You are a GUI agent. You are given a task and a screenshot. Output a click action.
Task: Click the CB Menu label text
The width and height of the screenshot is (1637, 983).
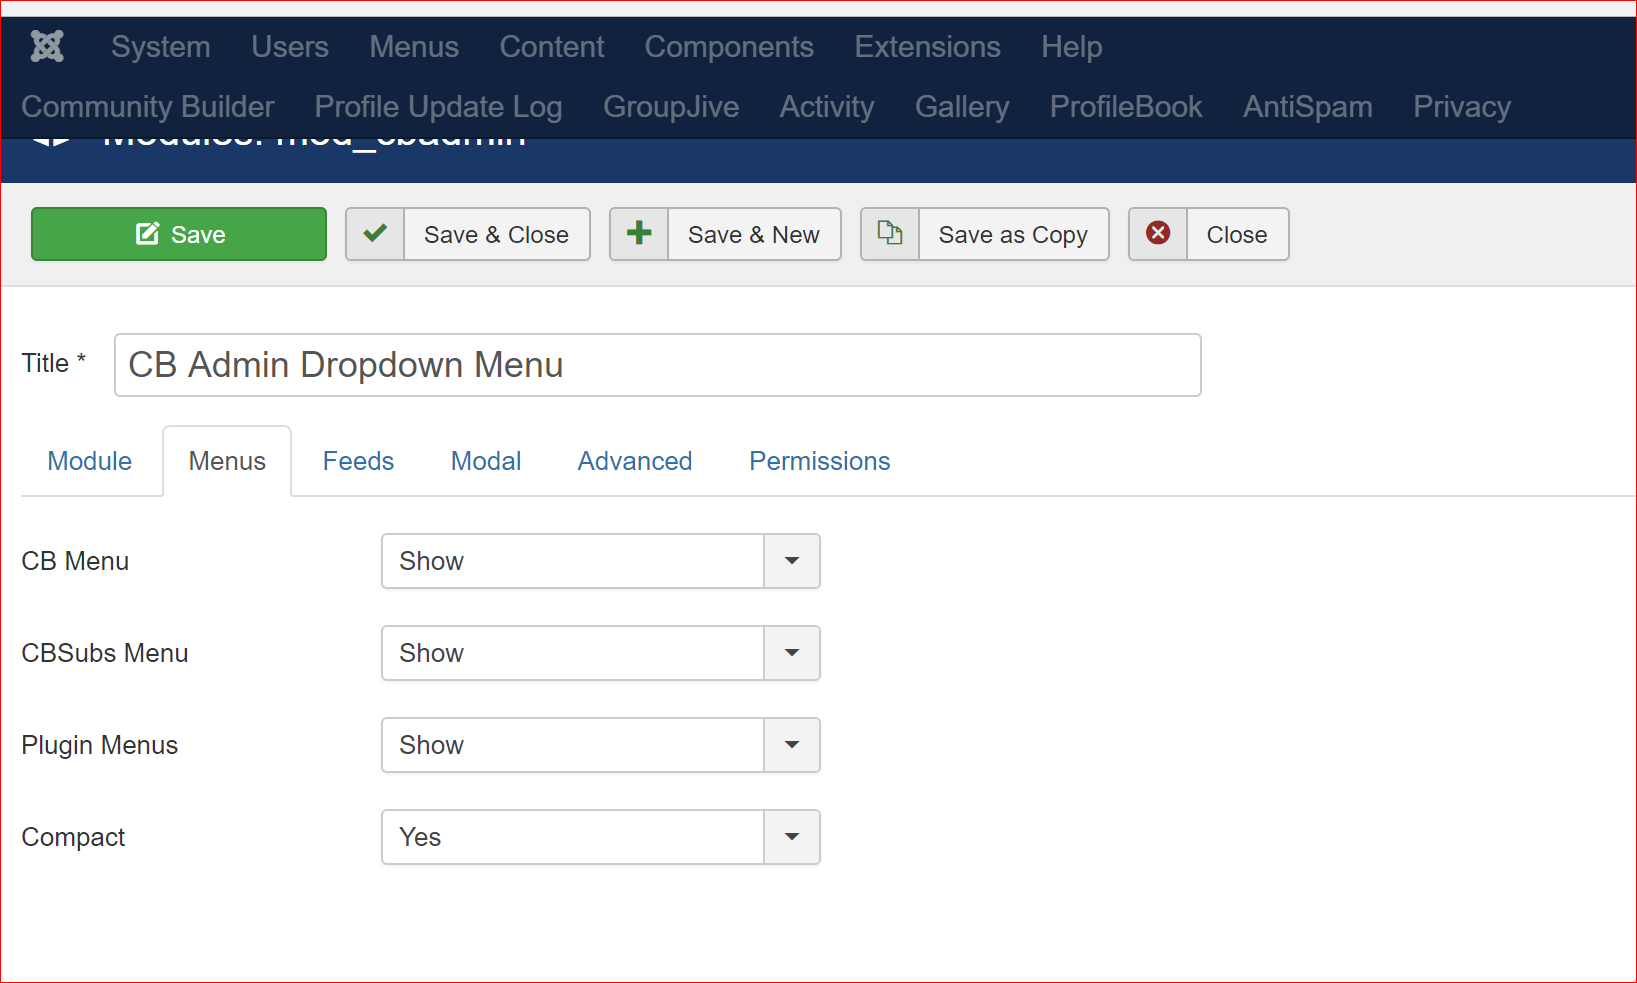tap(75, 561)
